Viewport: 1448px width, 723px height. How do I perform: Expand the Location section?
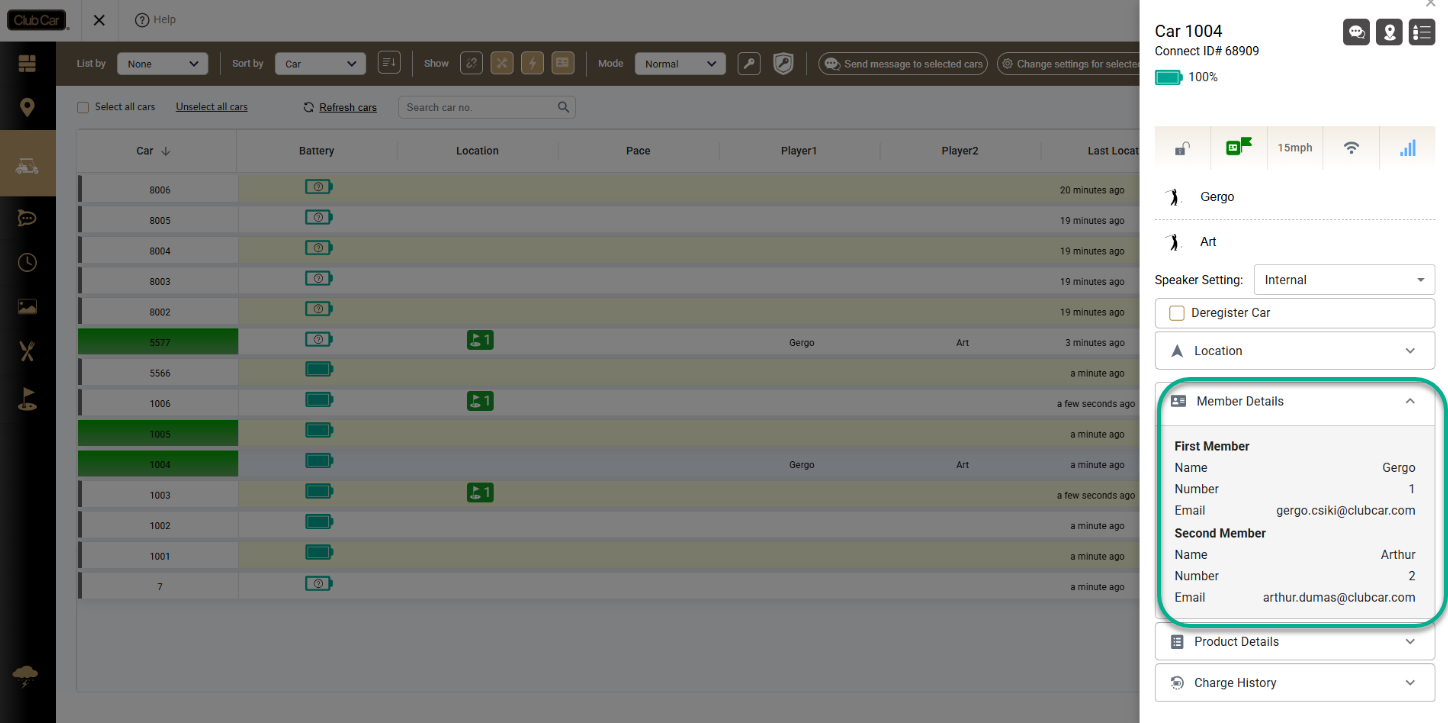[1295, 351]
